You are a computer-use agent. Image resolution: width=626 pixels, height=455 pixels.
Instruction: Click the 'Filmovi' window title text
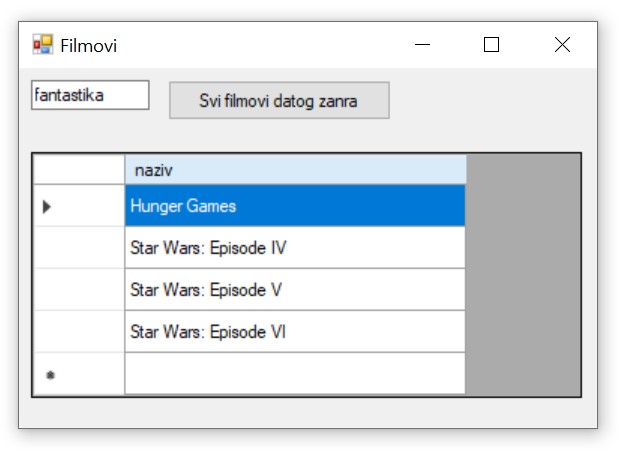pyautogui.click(x=88, y=45)
